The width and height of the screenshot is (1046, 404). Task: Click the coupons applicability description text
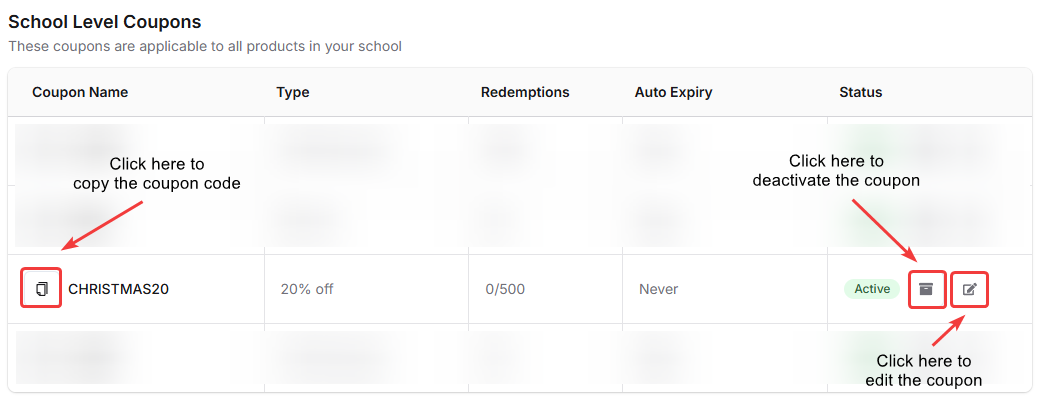[205, 46]
